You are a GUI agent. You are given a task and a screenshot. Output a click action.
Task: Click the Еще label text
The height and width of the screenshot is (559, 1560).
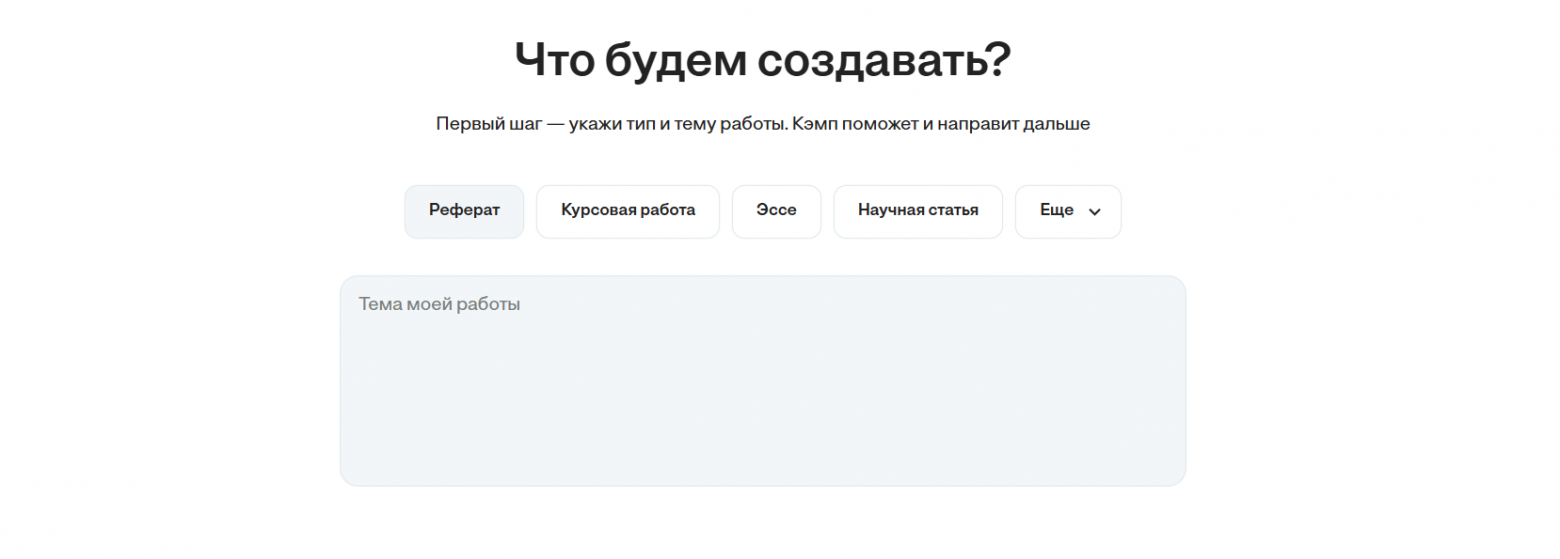[1056, 211]
